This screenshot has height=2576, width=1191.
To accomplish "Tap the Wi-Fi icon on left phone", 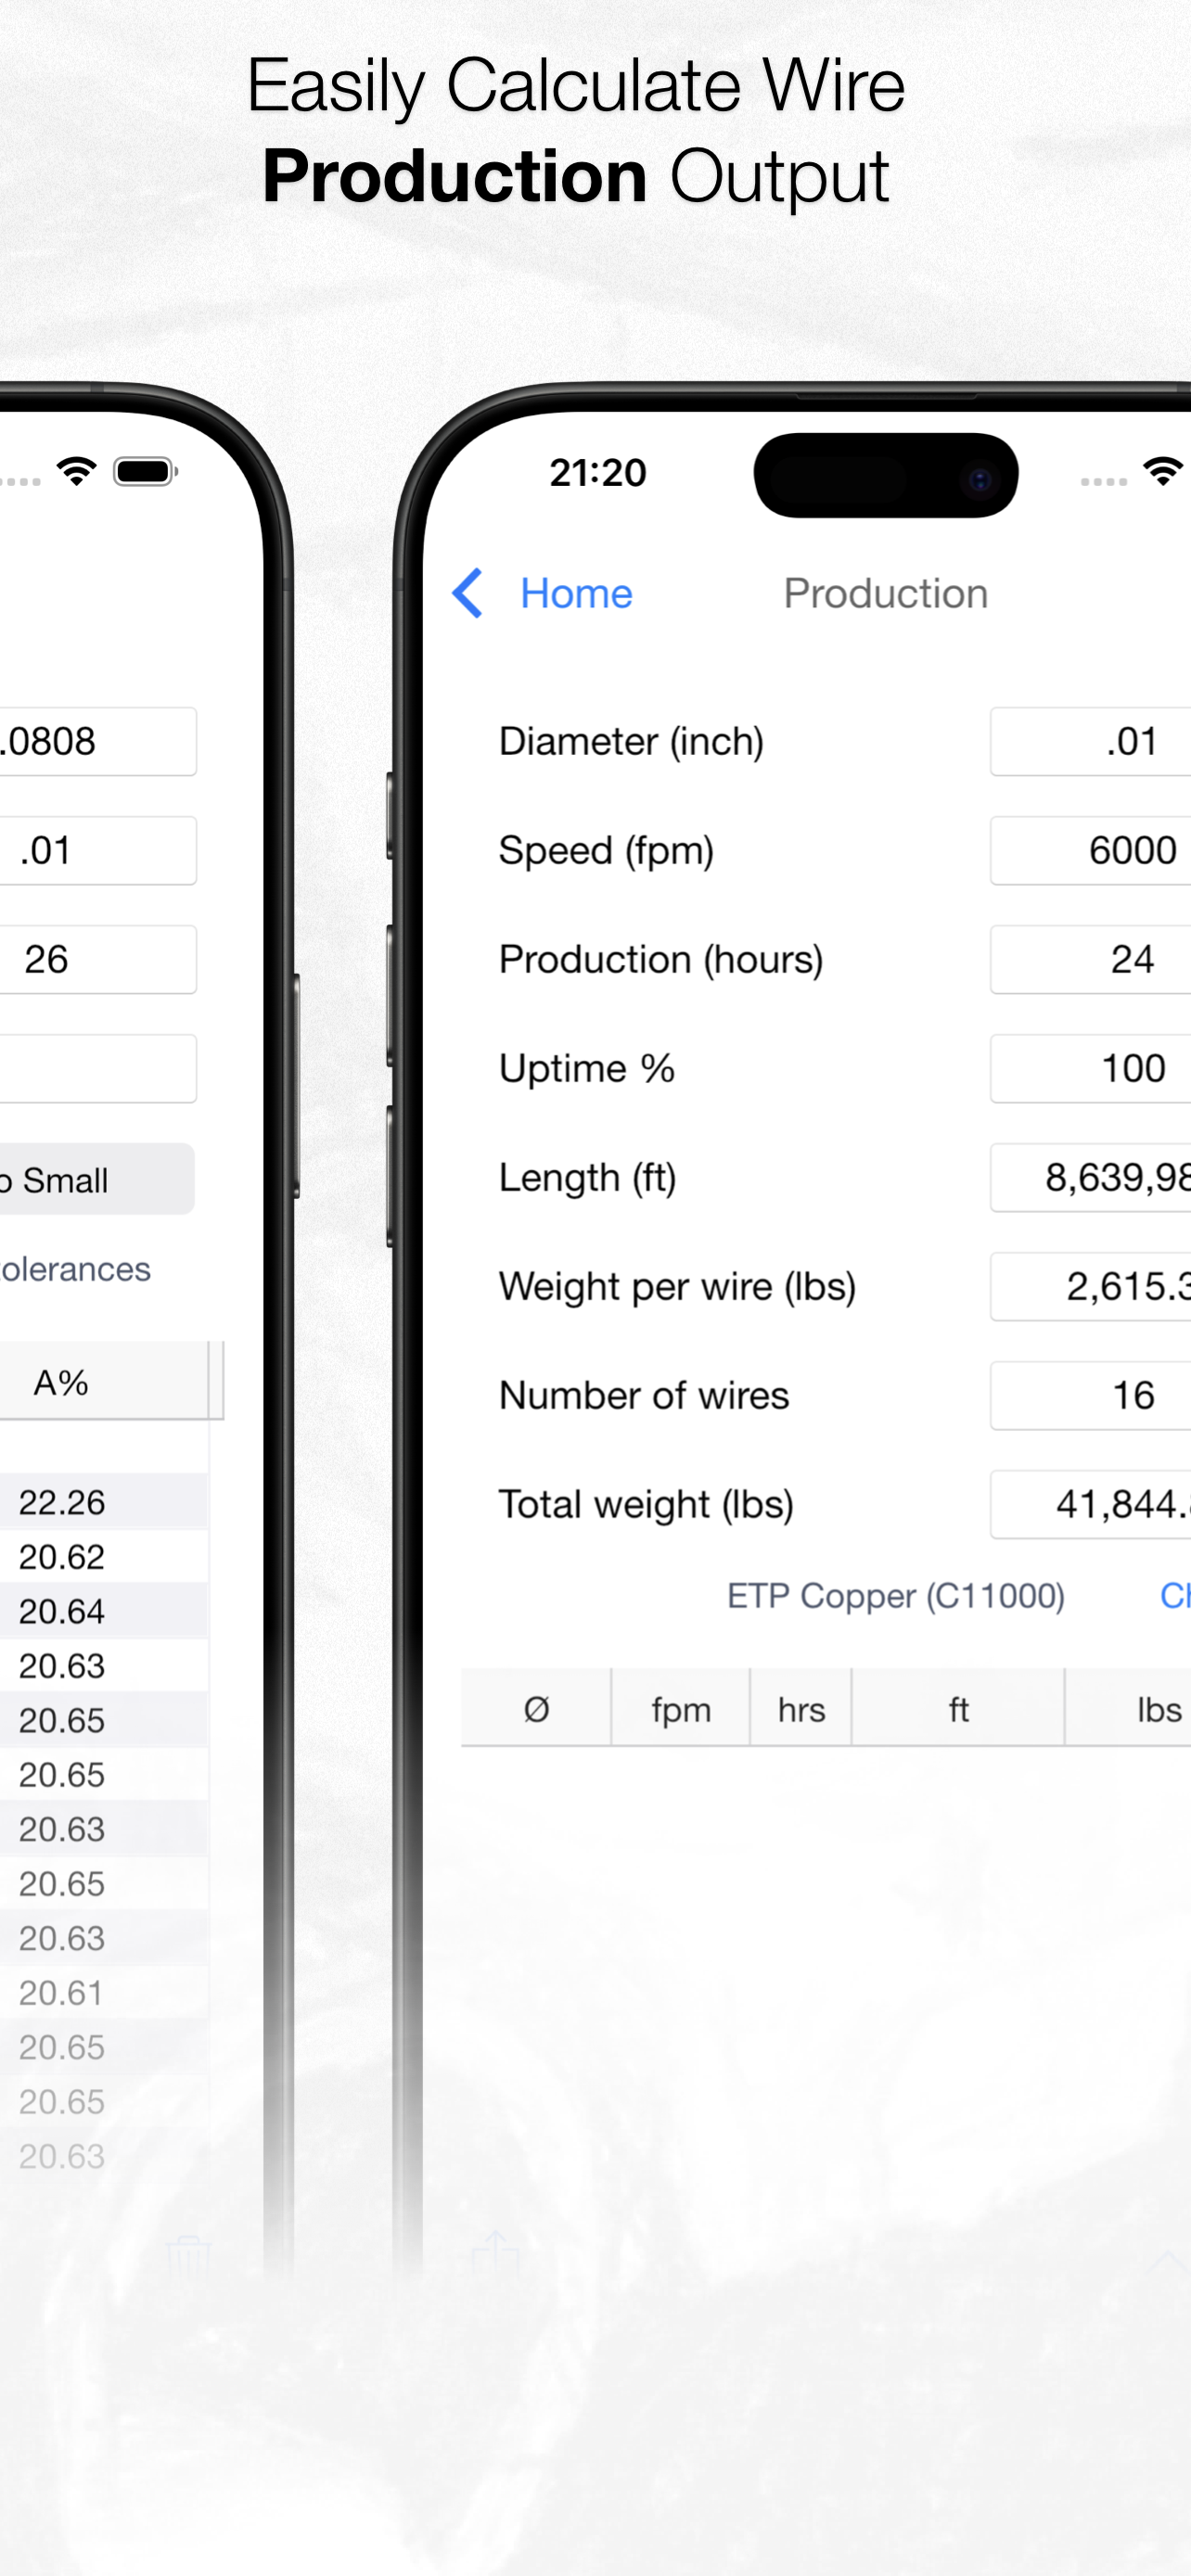I will click(77, 471).
